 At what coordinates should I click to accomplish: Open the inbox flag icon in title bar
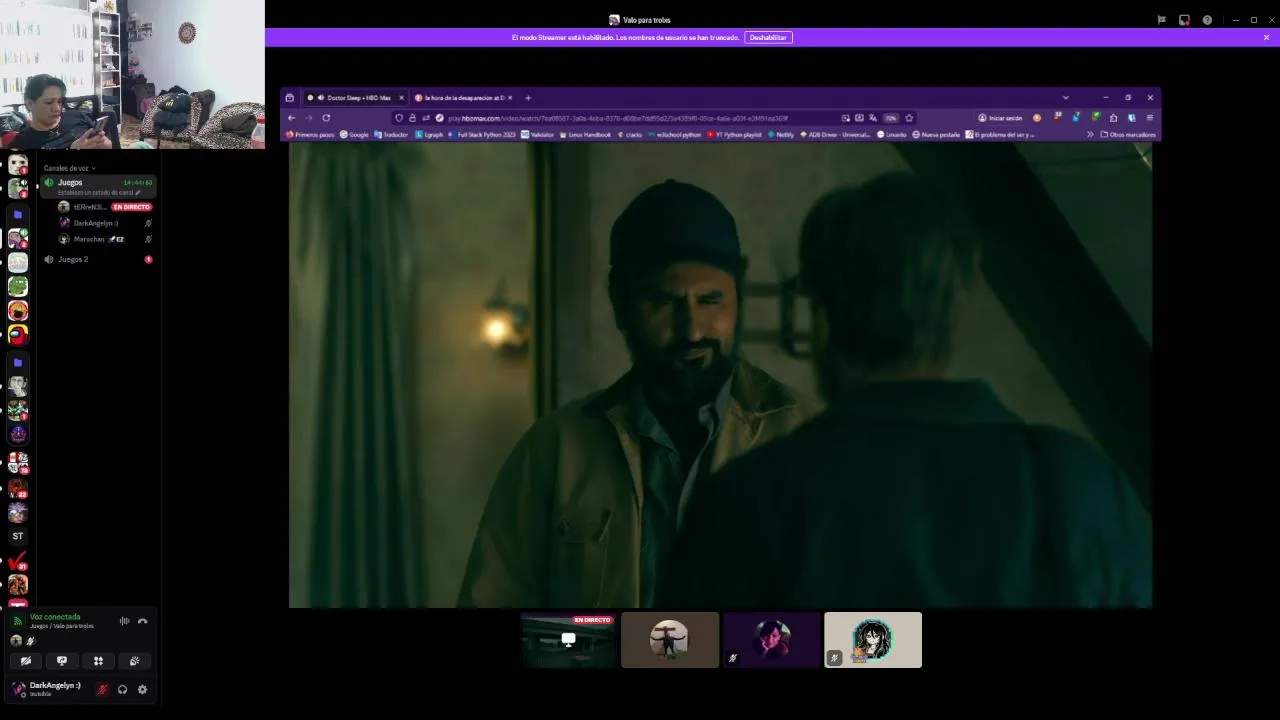pos(1161,20)
